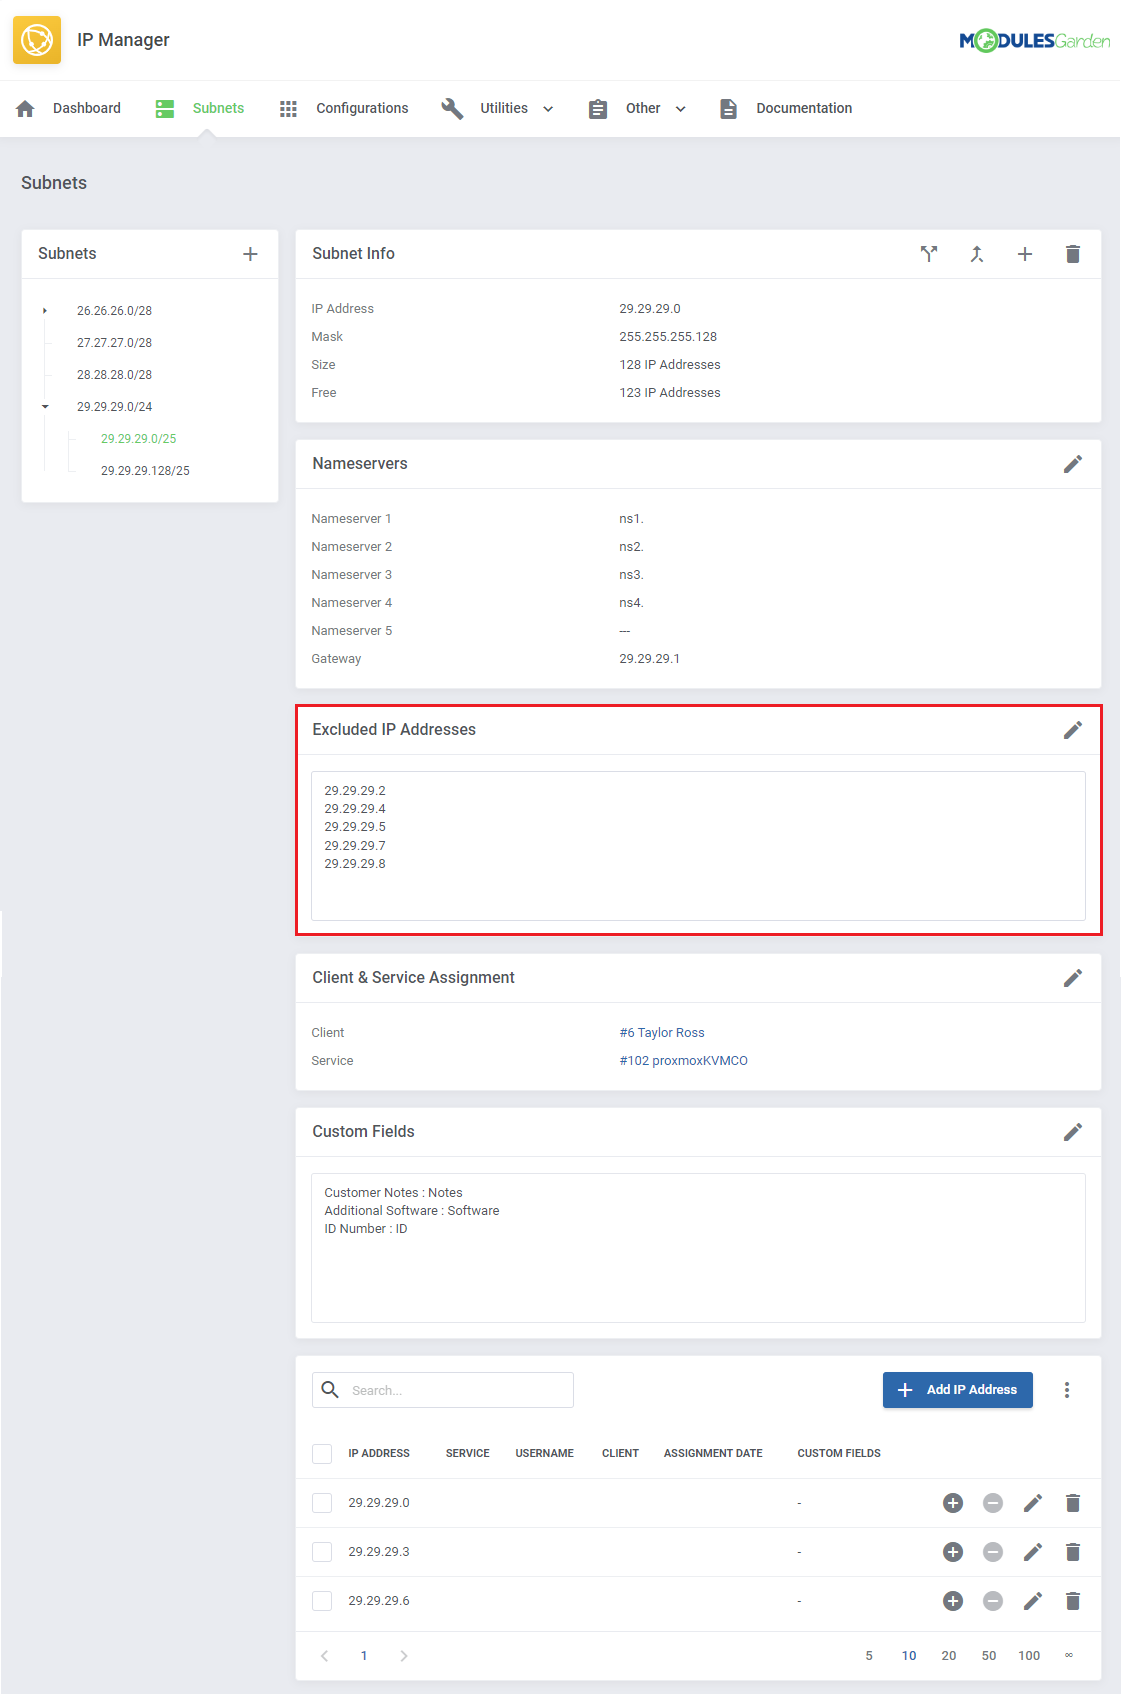
Task: Click the green Subnets server icon
Action: 165,108
